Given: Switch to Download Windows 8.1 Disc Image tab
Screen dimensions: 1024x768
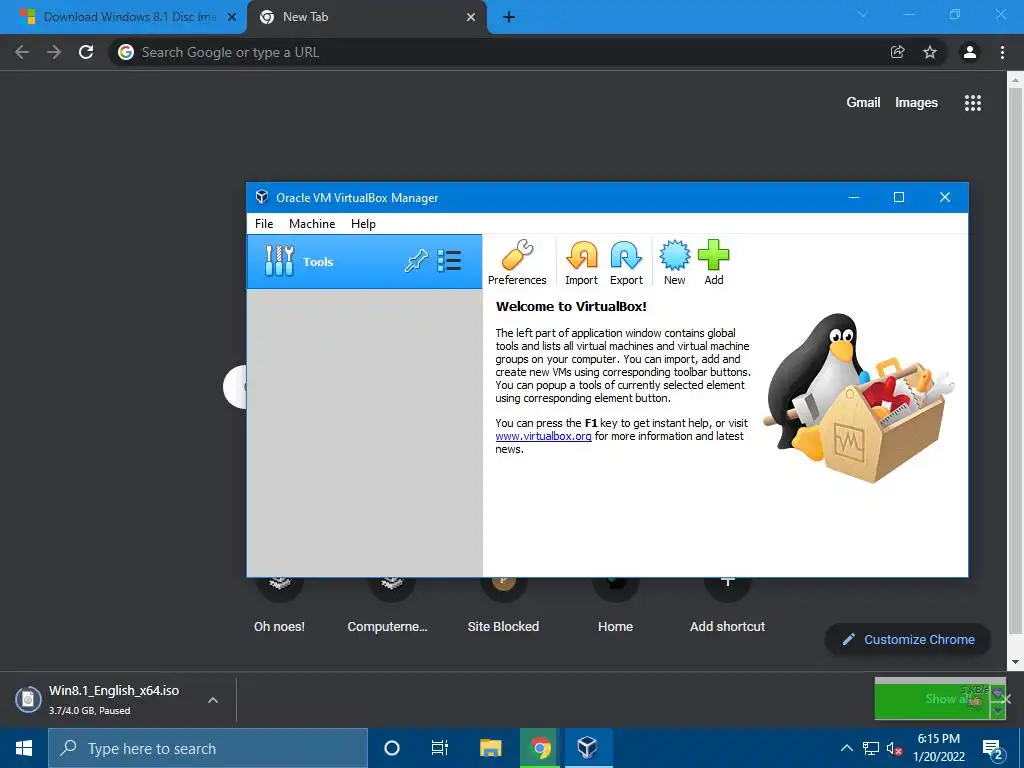Looking at the screenshot, I should point(123,17).
